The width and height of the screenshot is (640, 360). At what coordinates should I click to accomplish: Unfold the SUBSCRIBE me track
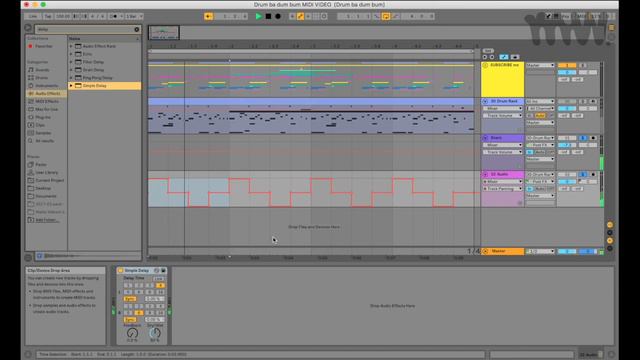click(485, 65)
